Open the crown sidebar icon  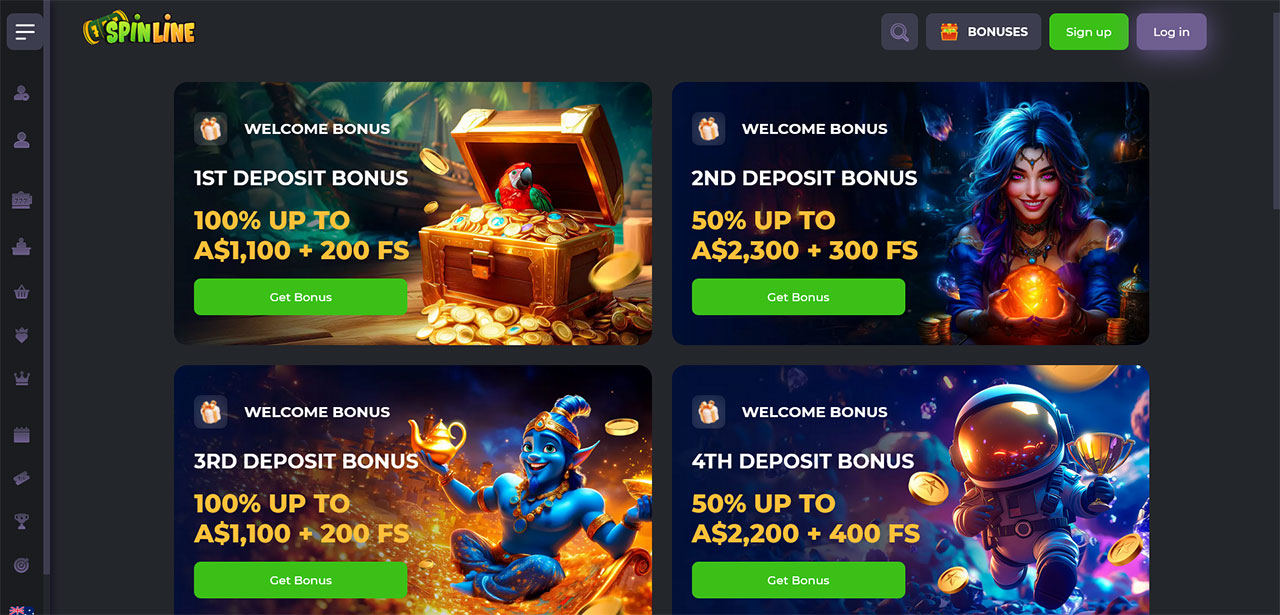(x=21, y=378)
